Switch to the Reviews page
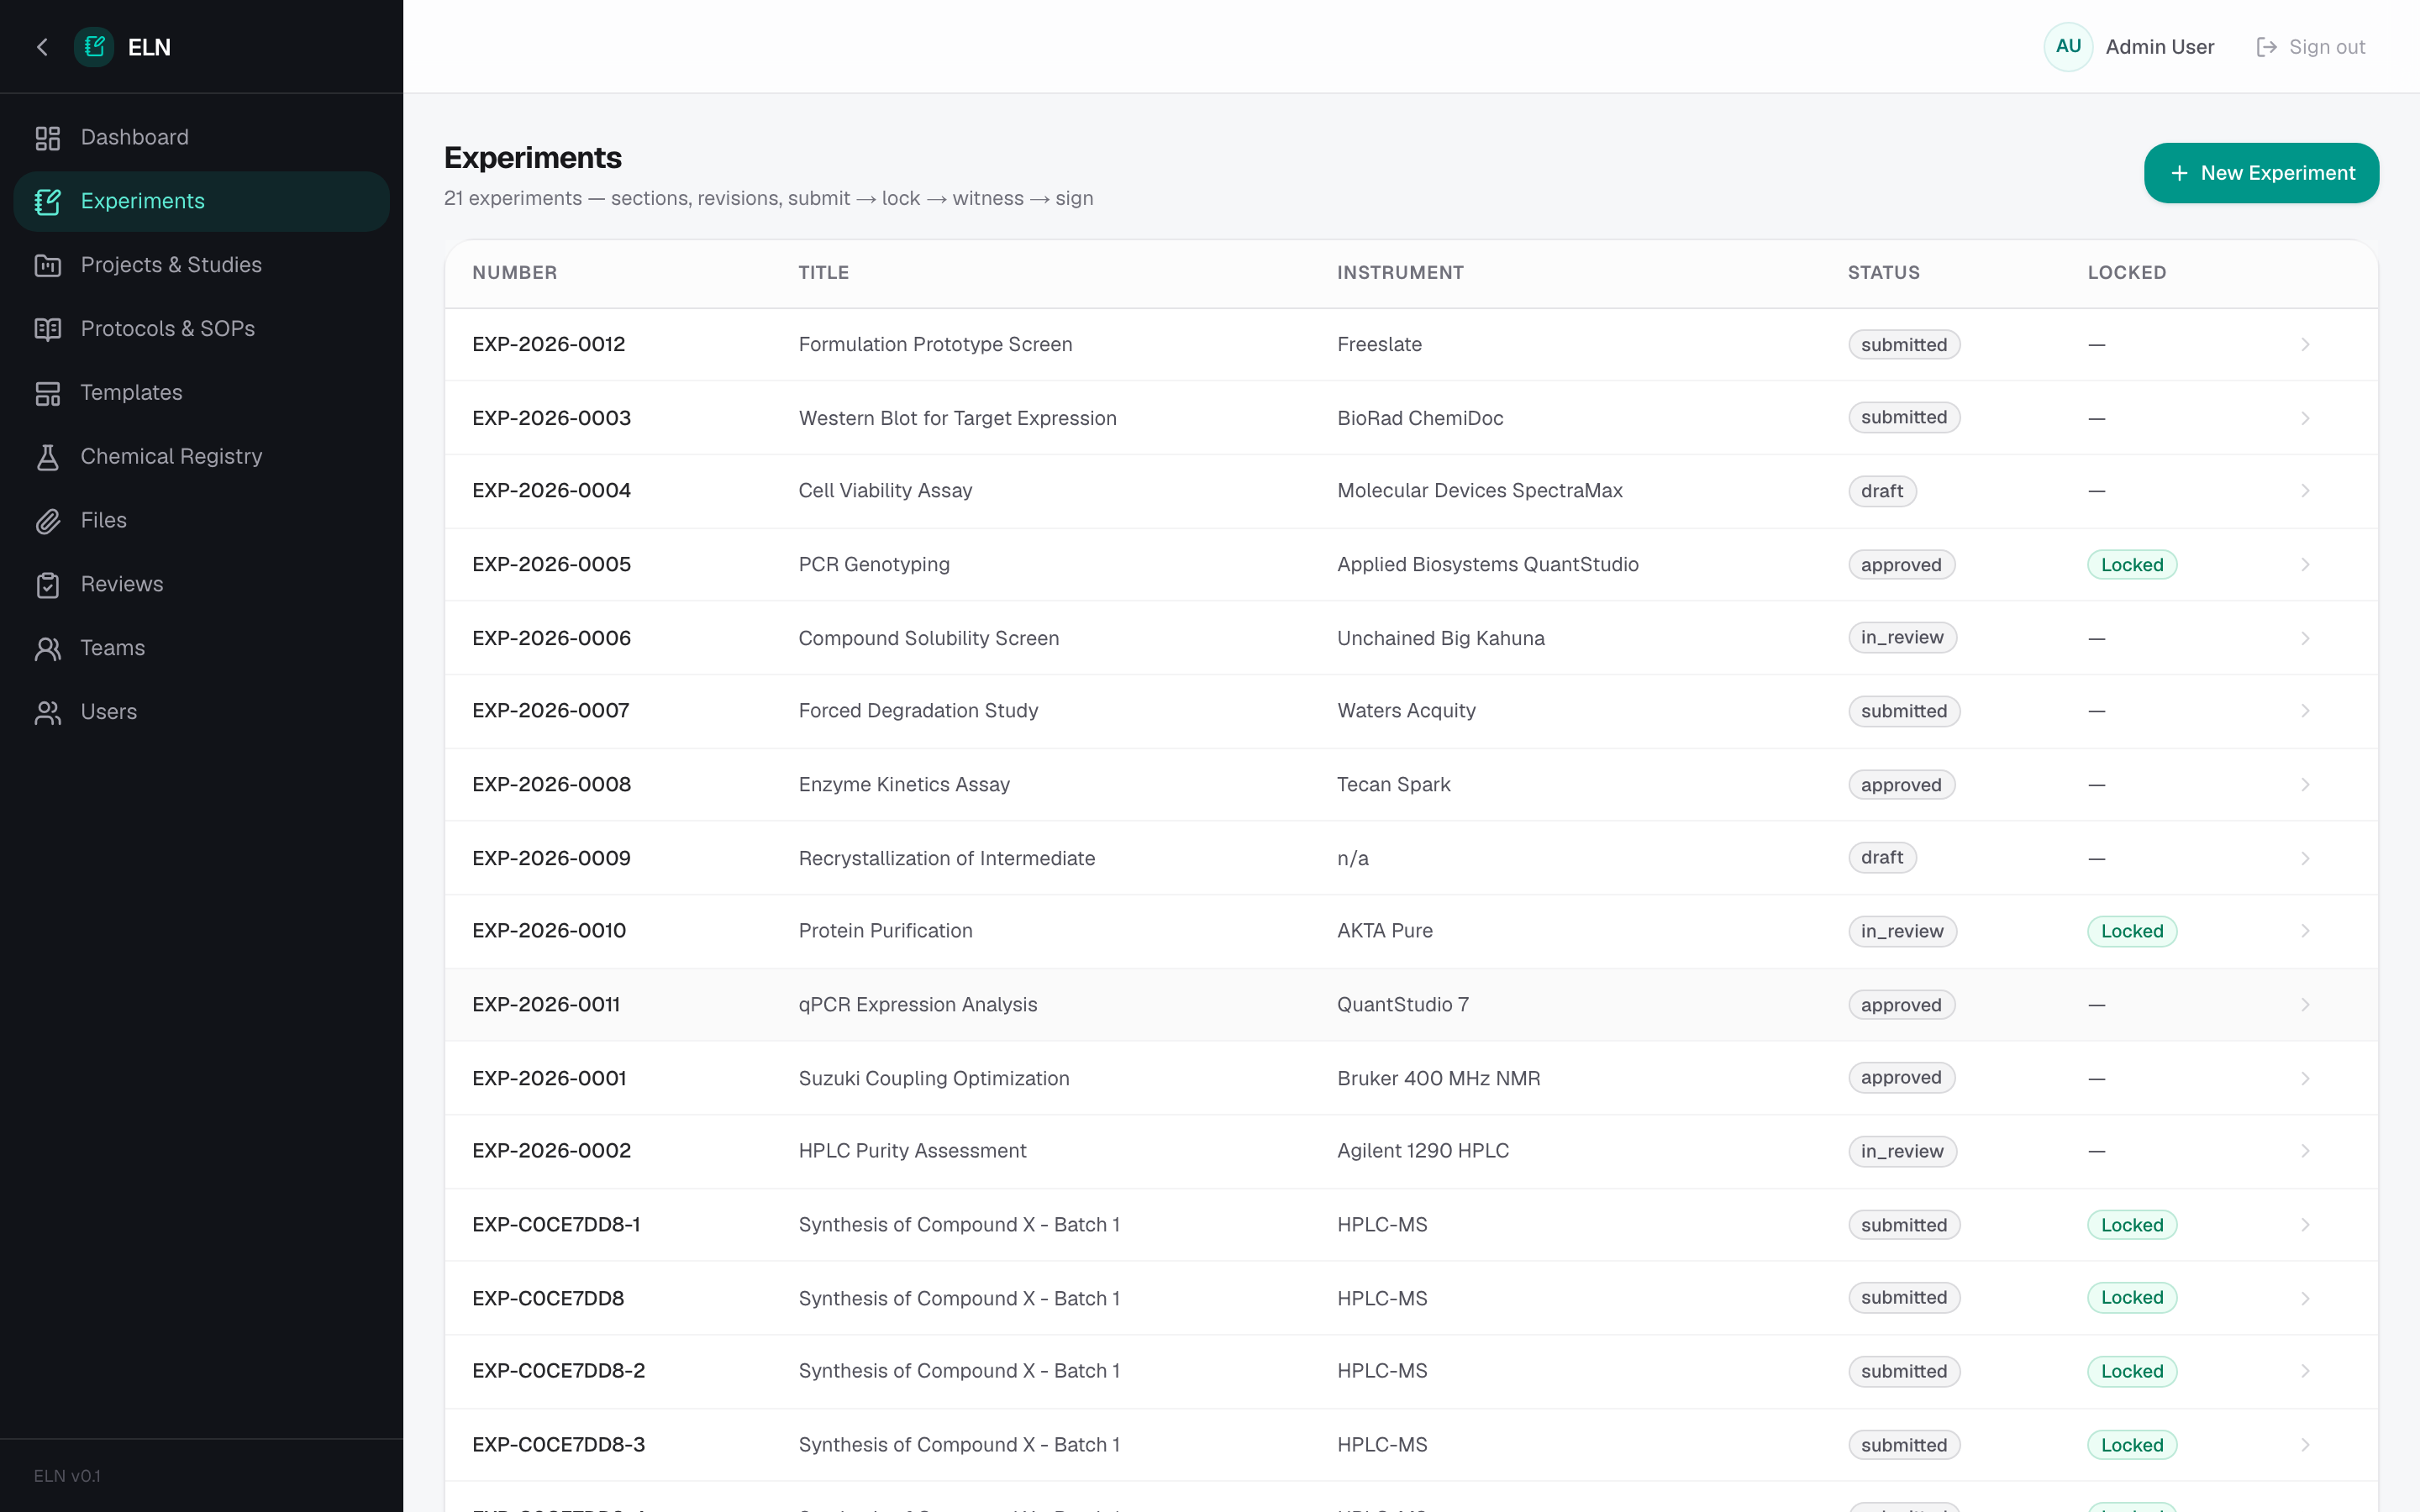Screen dimensions: 2420x1512 (x=201, y=585)
